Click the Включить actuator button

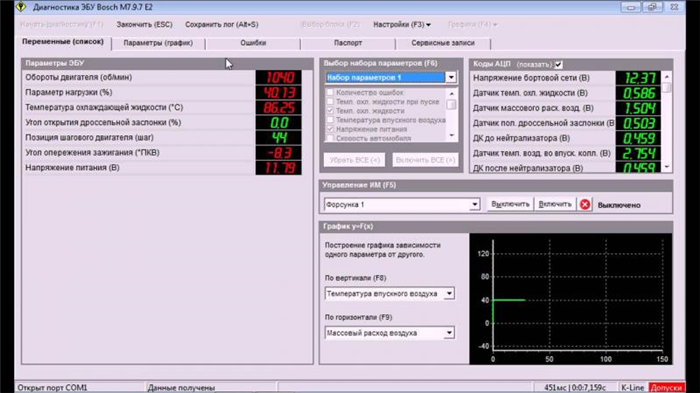[x=555, y=205]
